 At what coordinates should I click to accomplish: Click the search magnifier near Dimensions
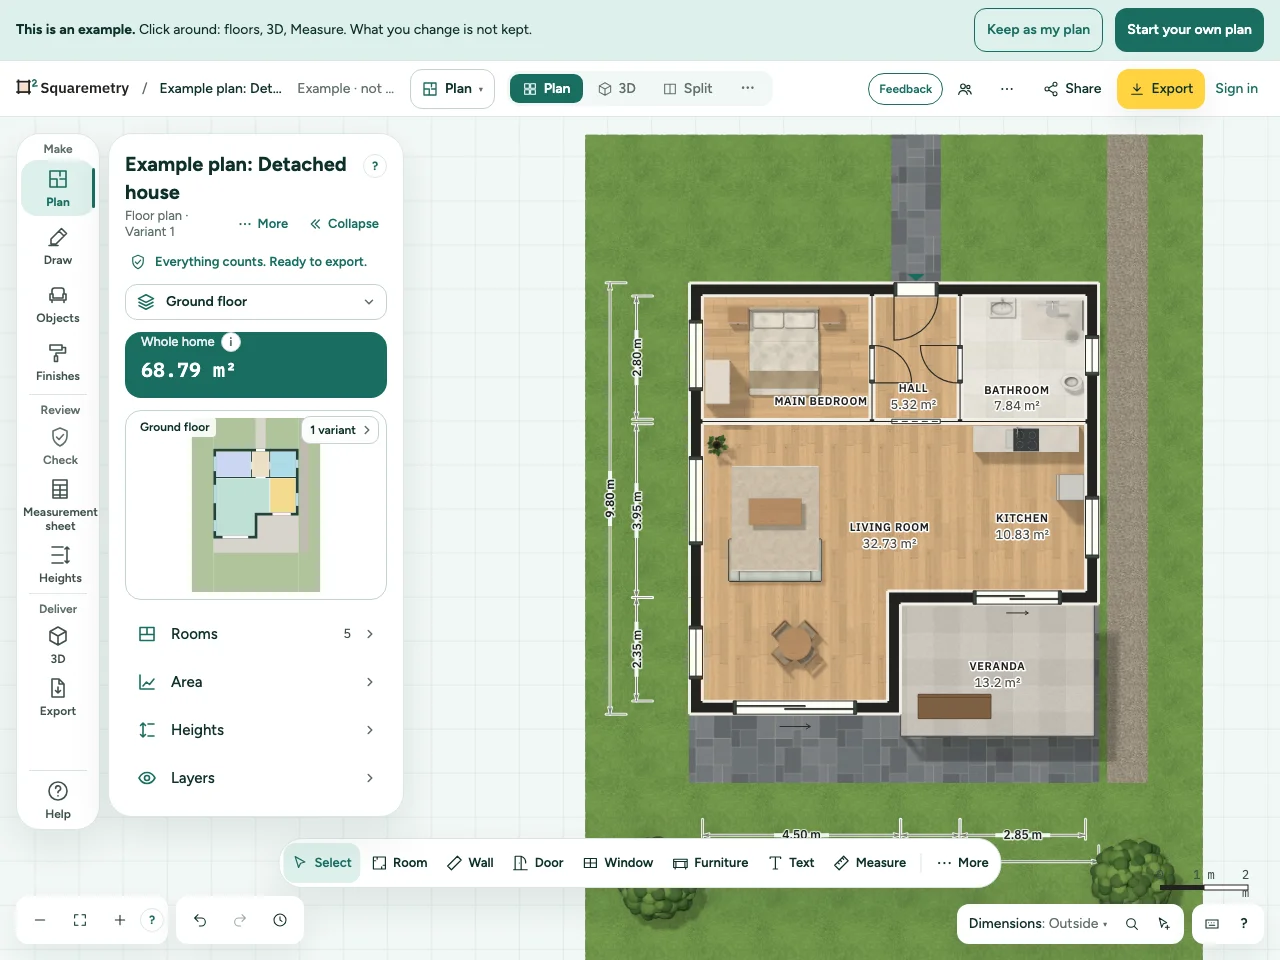[x=1132, y=924]
